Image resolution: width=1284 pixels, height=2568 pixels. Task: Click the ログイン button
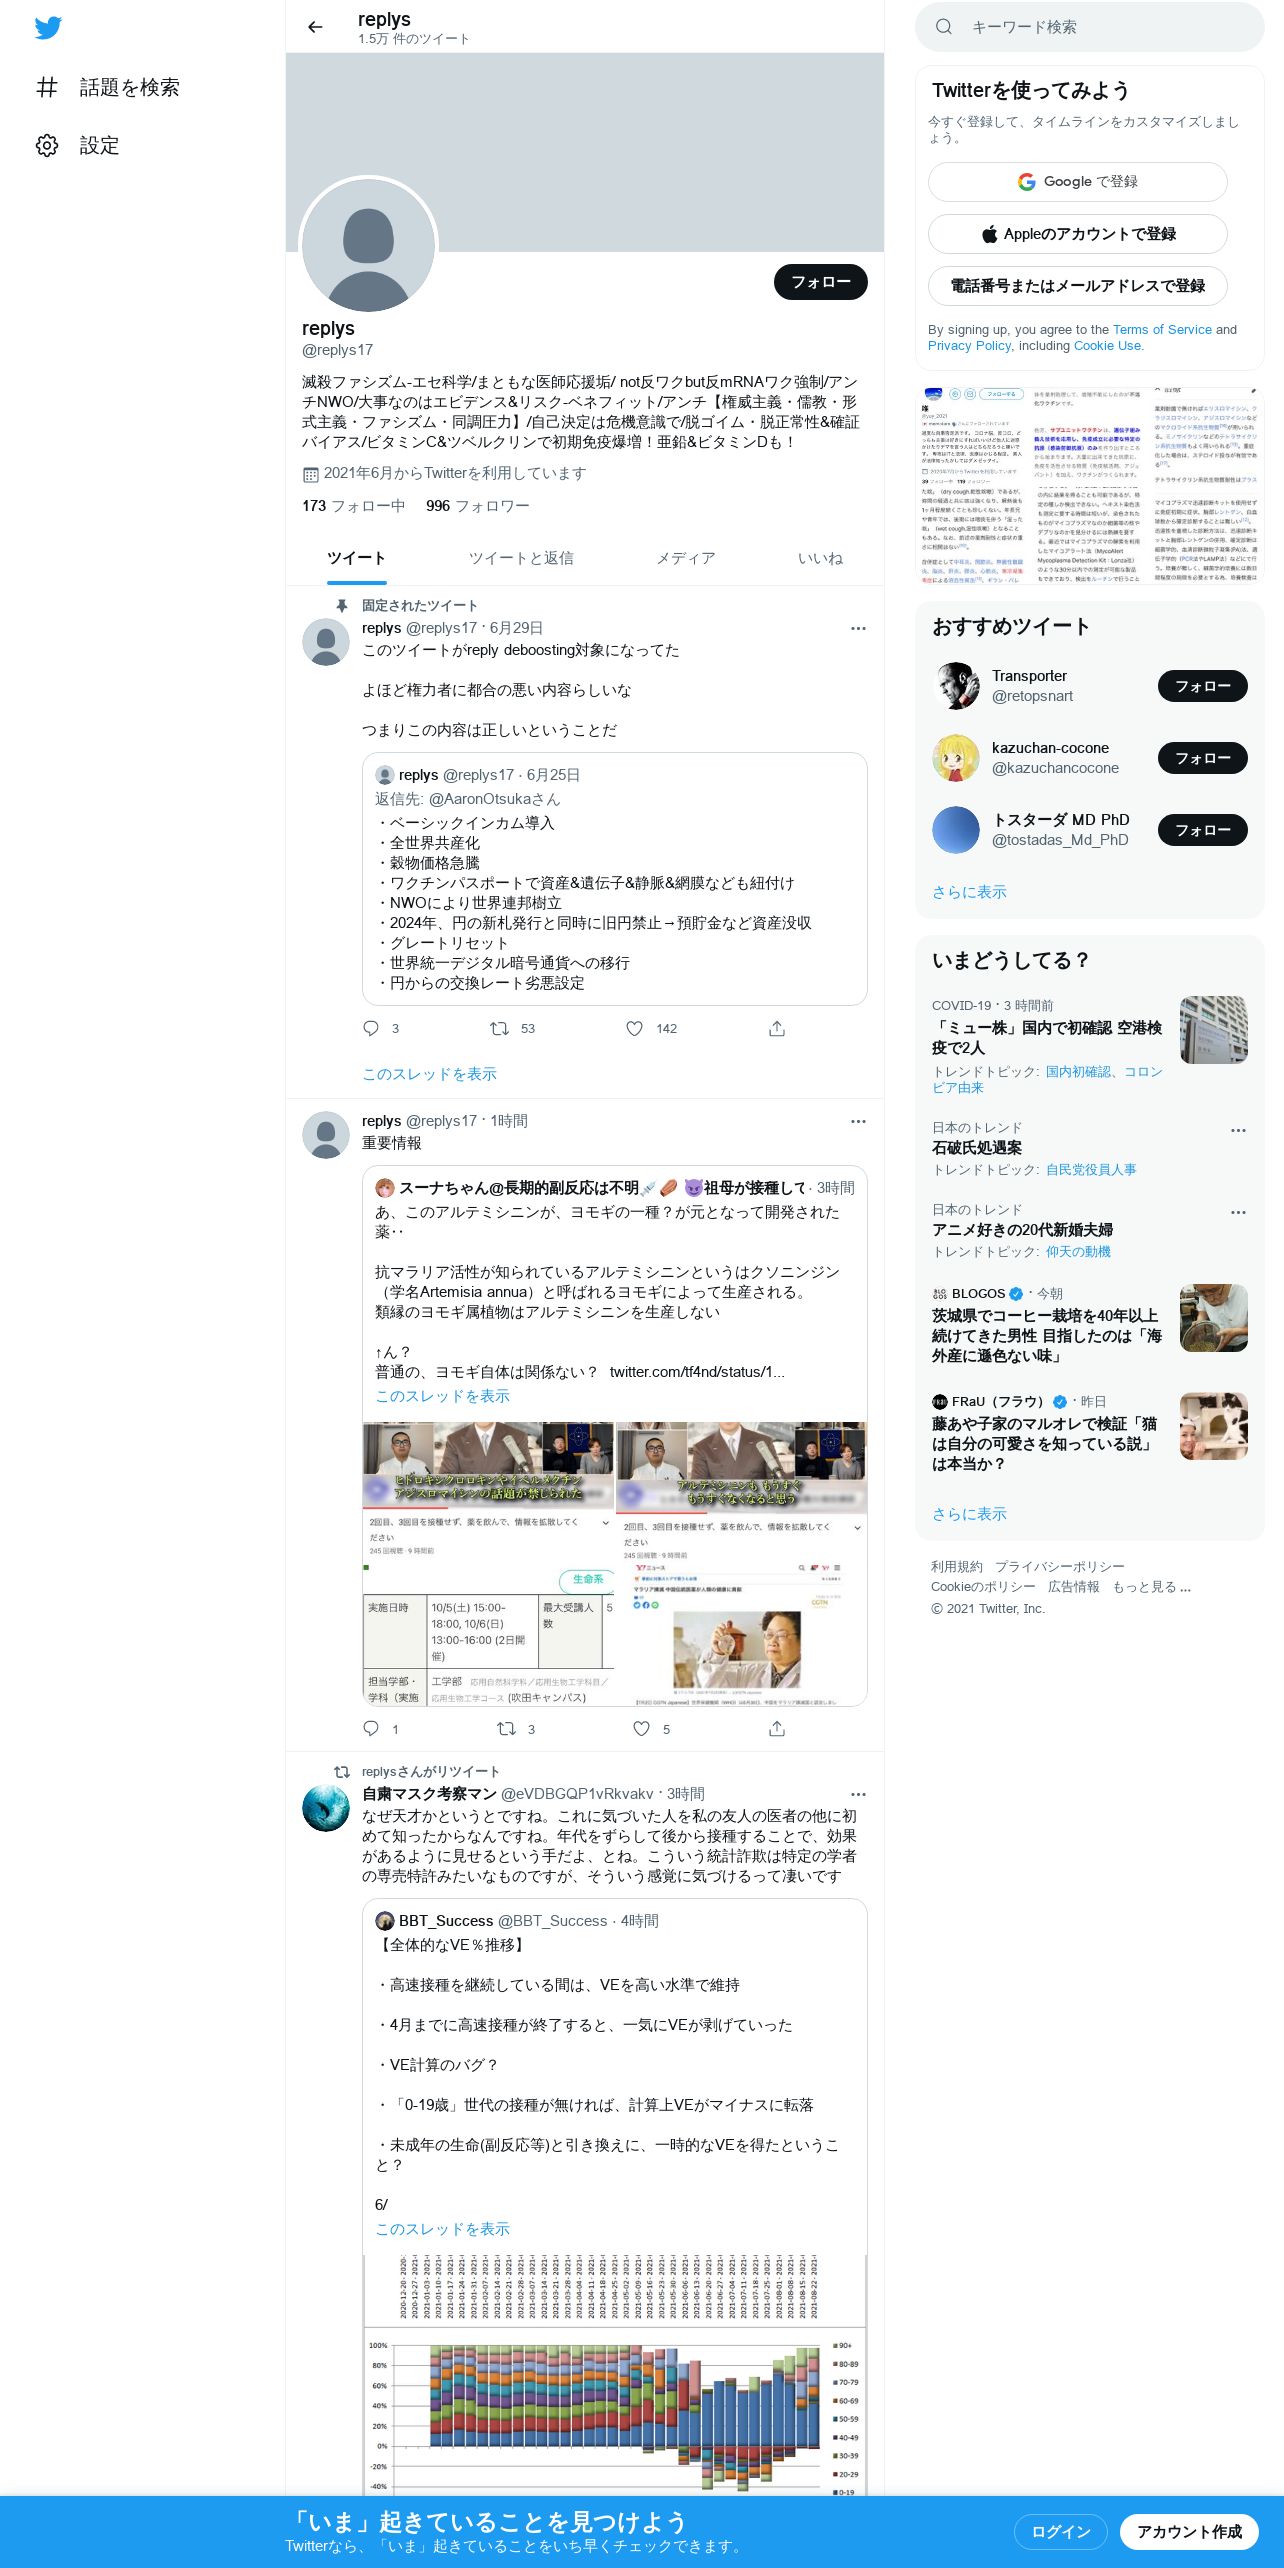[x=1061, y=2532]
